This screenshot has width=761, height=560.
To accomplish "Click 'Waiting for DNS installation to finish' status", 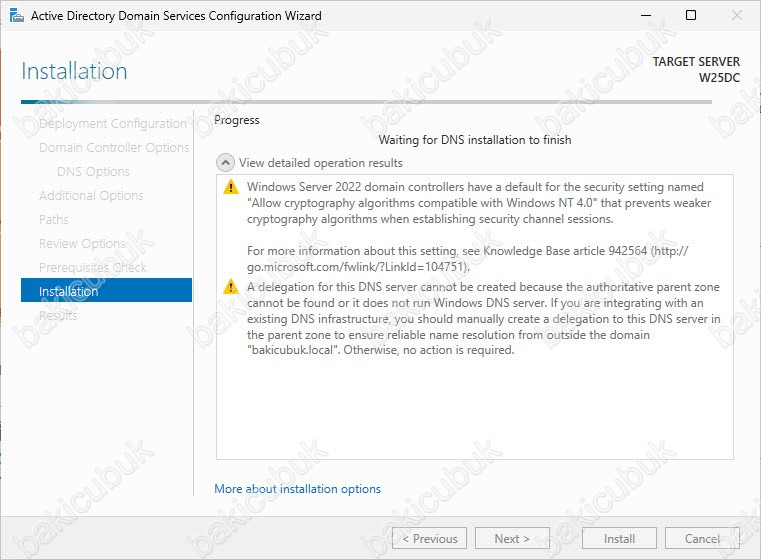I will (475, 140).
